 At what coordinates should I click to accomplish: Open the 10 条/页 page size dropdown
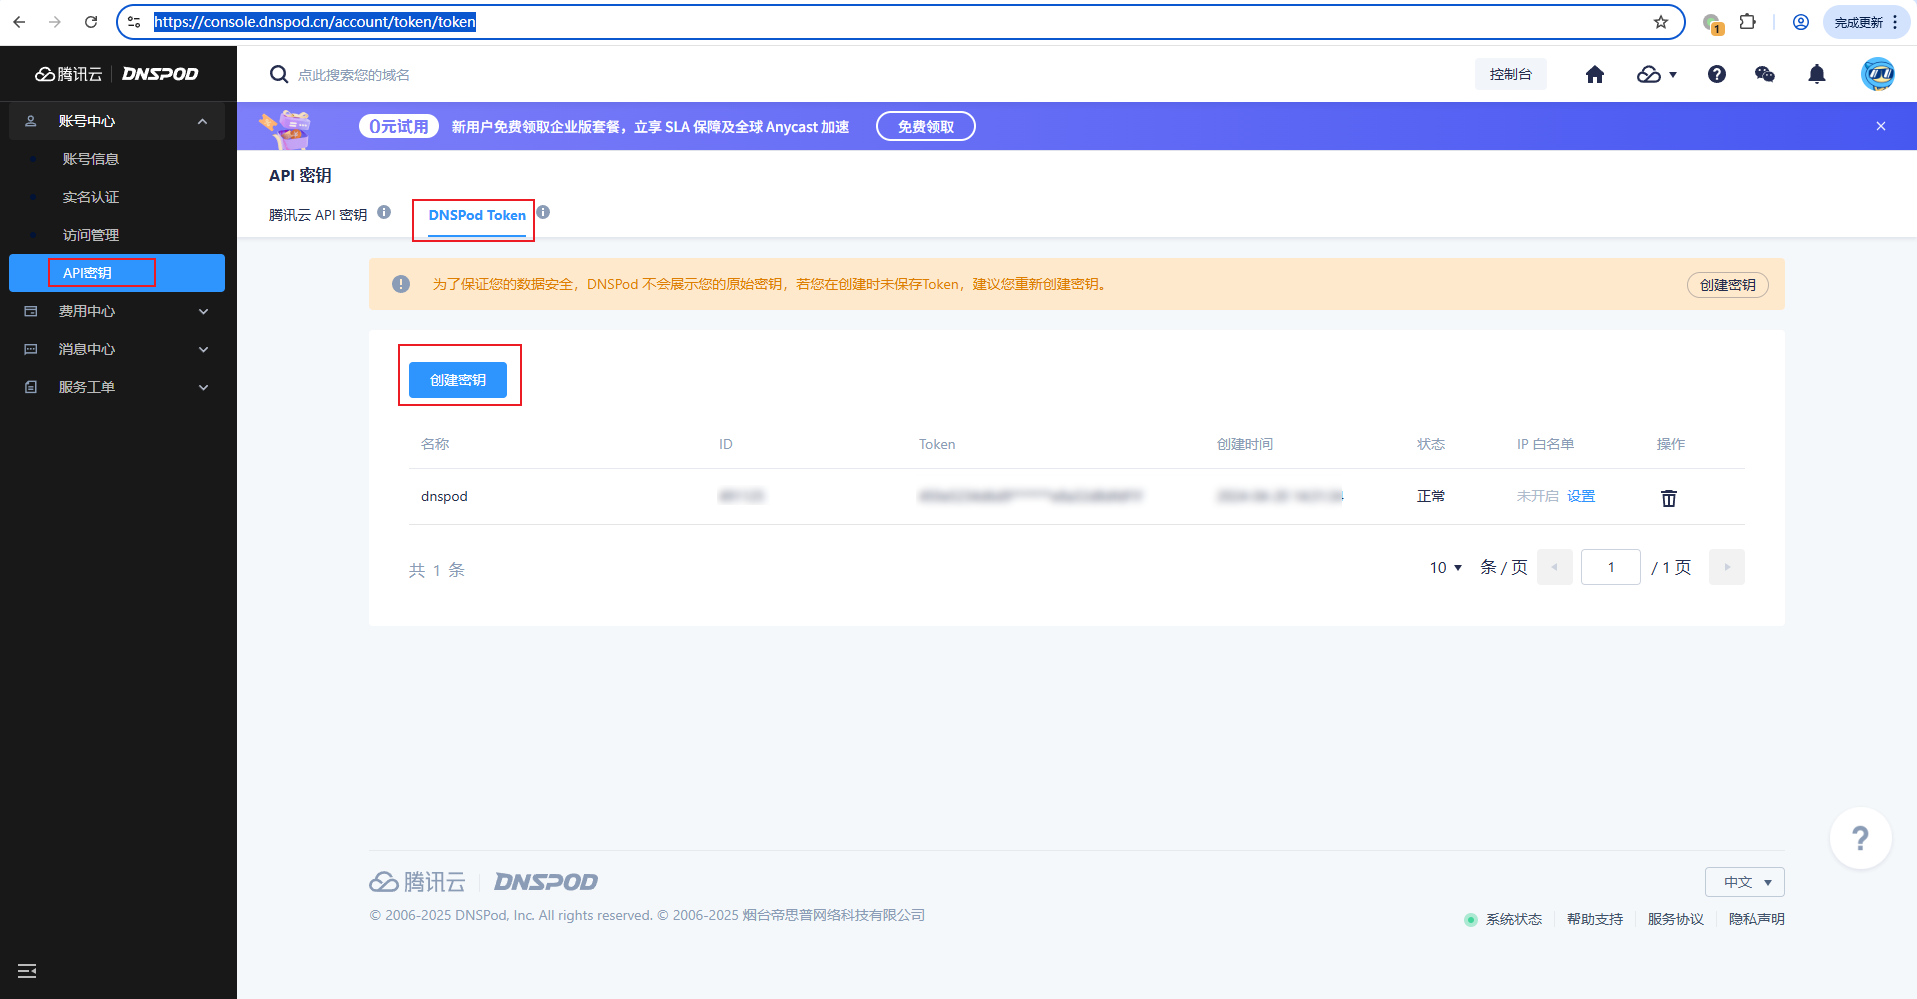click(x=1446, y=567)
